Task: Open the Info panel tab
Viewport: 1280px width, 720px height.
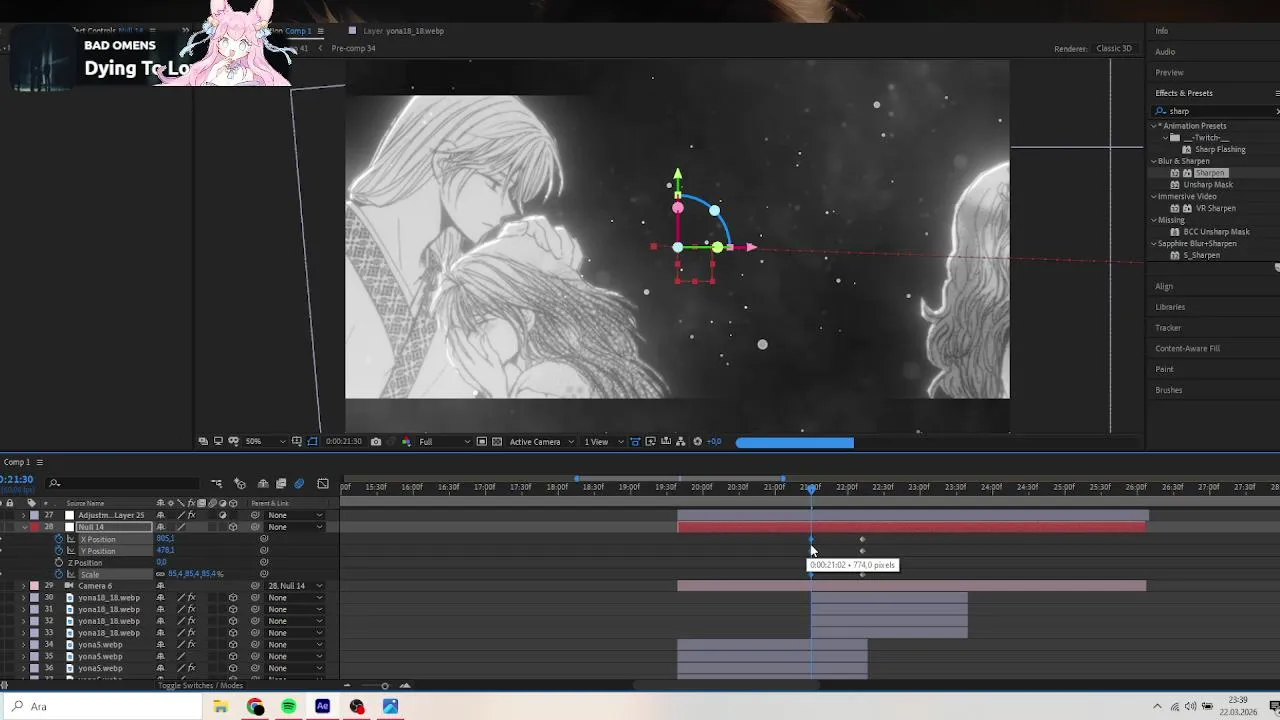Action: coord(1162,31)
